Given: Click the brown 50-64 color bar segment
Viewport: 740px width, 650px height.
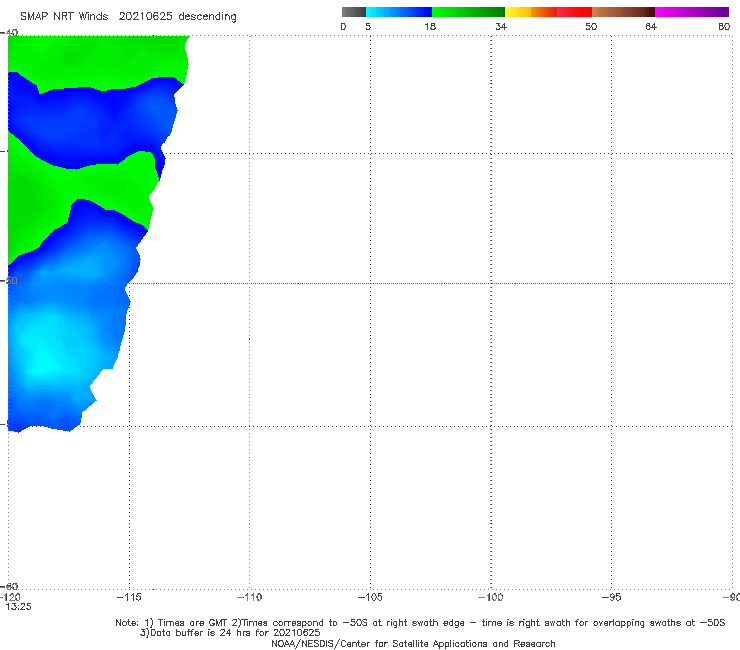Looking at the screenshot, I should (x=623, y=12).
